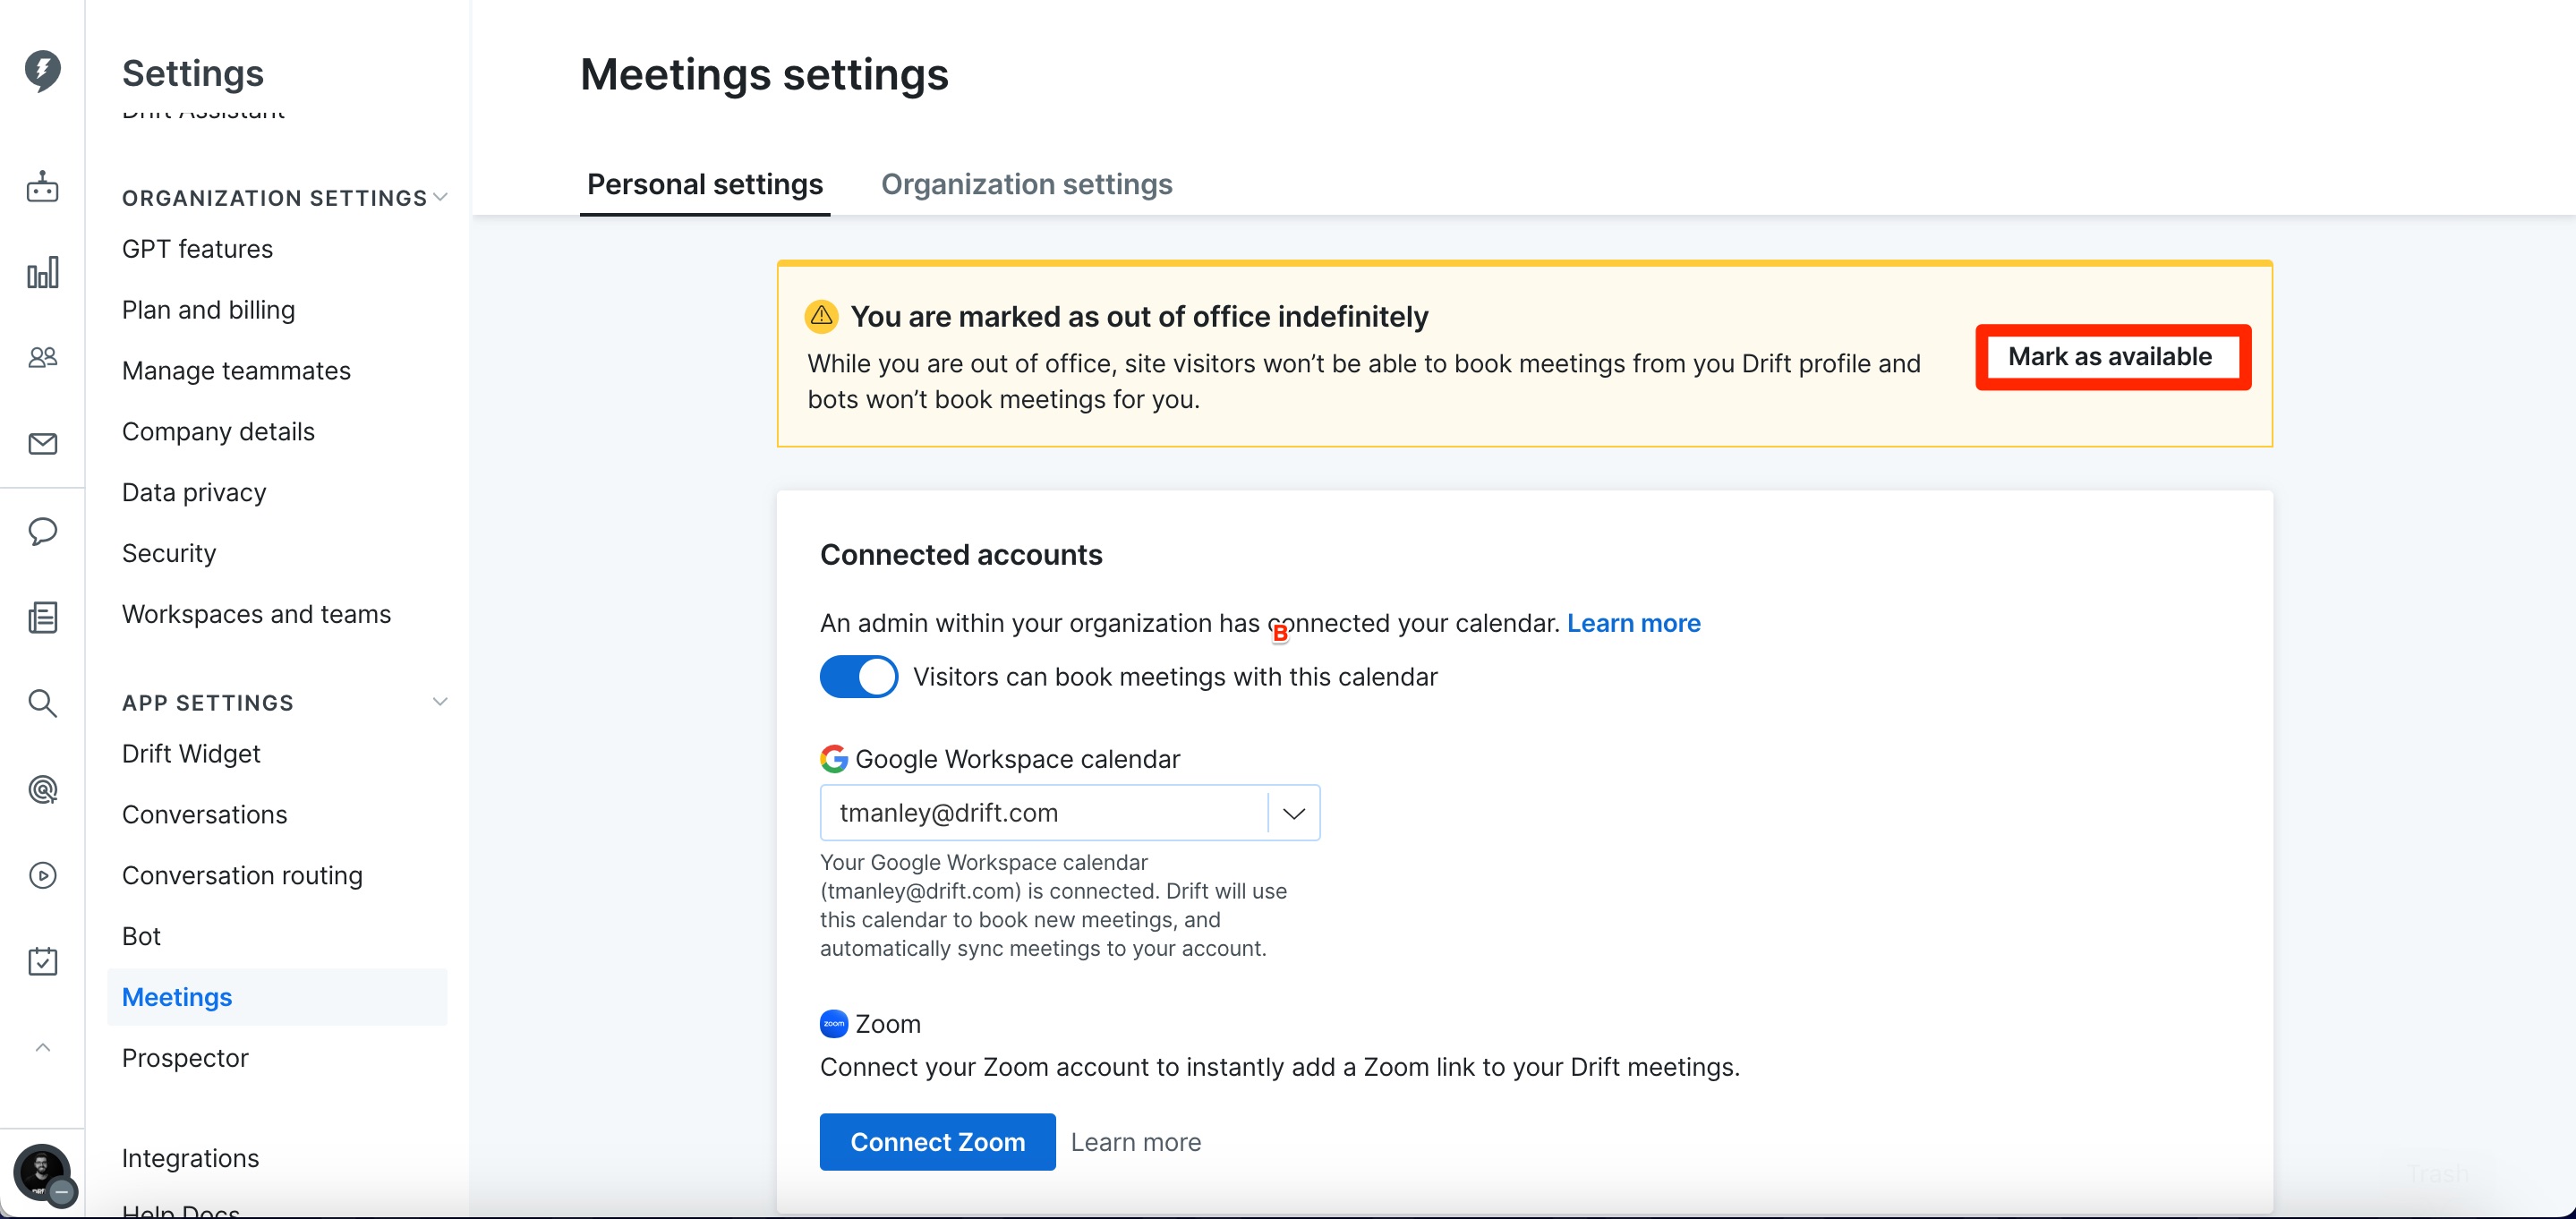This screenshot has height=1219, width=2576.
Task: Open GPT features settings
Action: (197, 248)
